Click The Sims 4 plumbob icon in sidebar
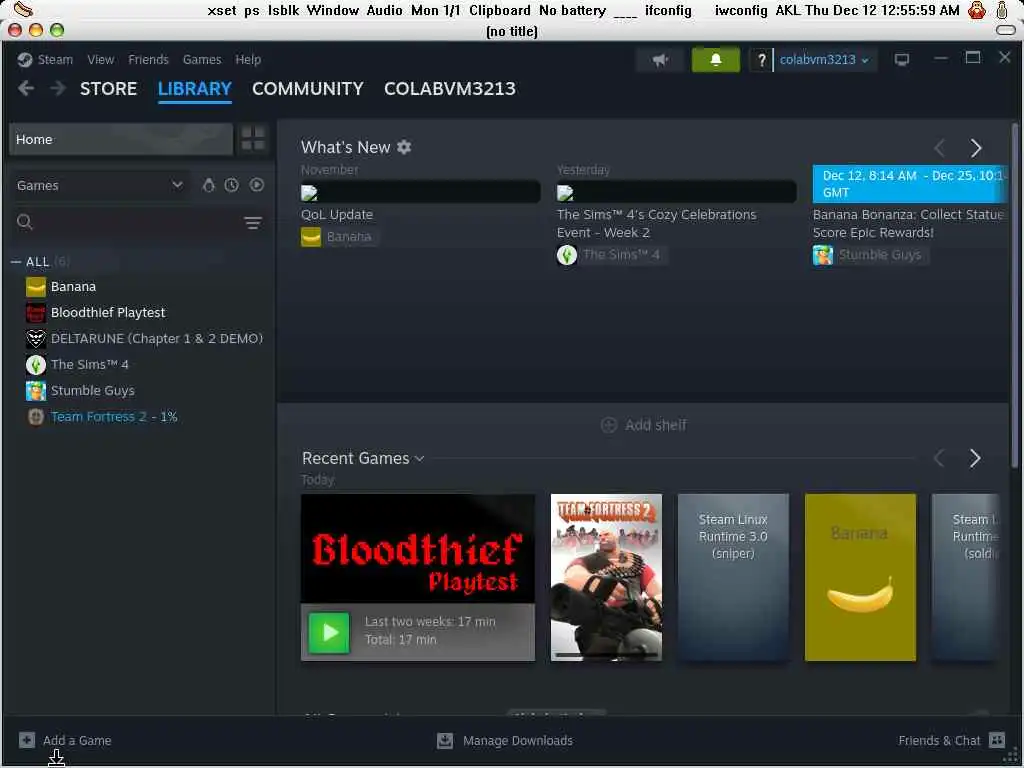 click(36, 364)
